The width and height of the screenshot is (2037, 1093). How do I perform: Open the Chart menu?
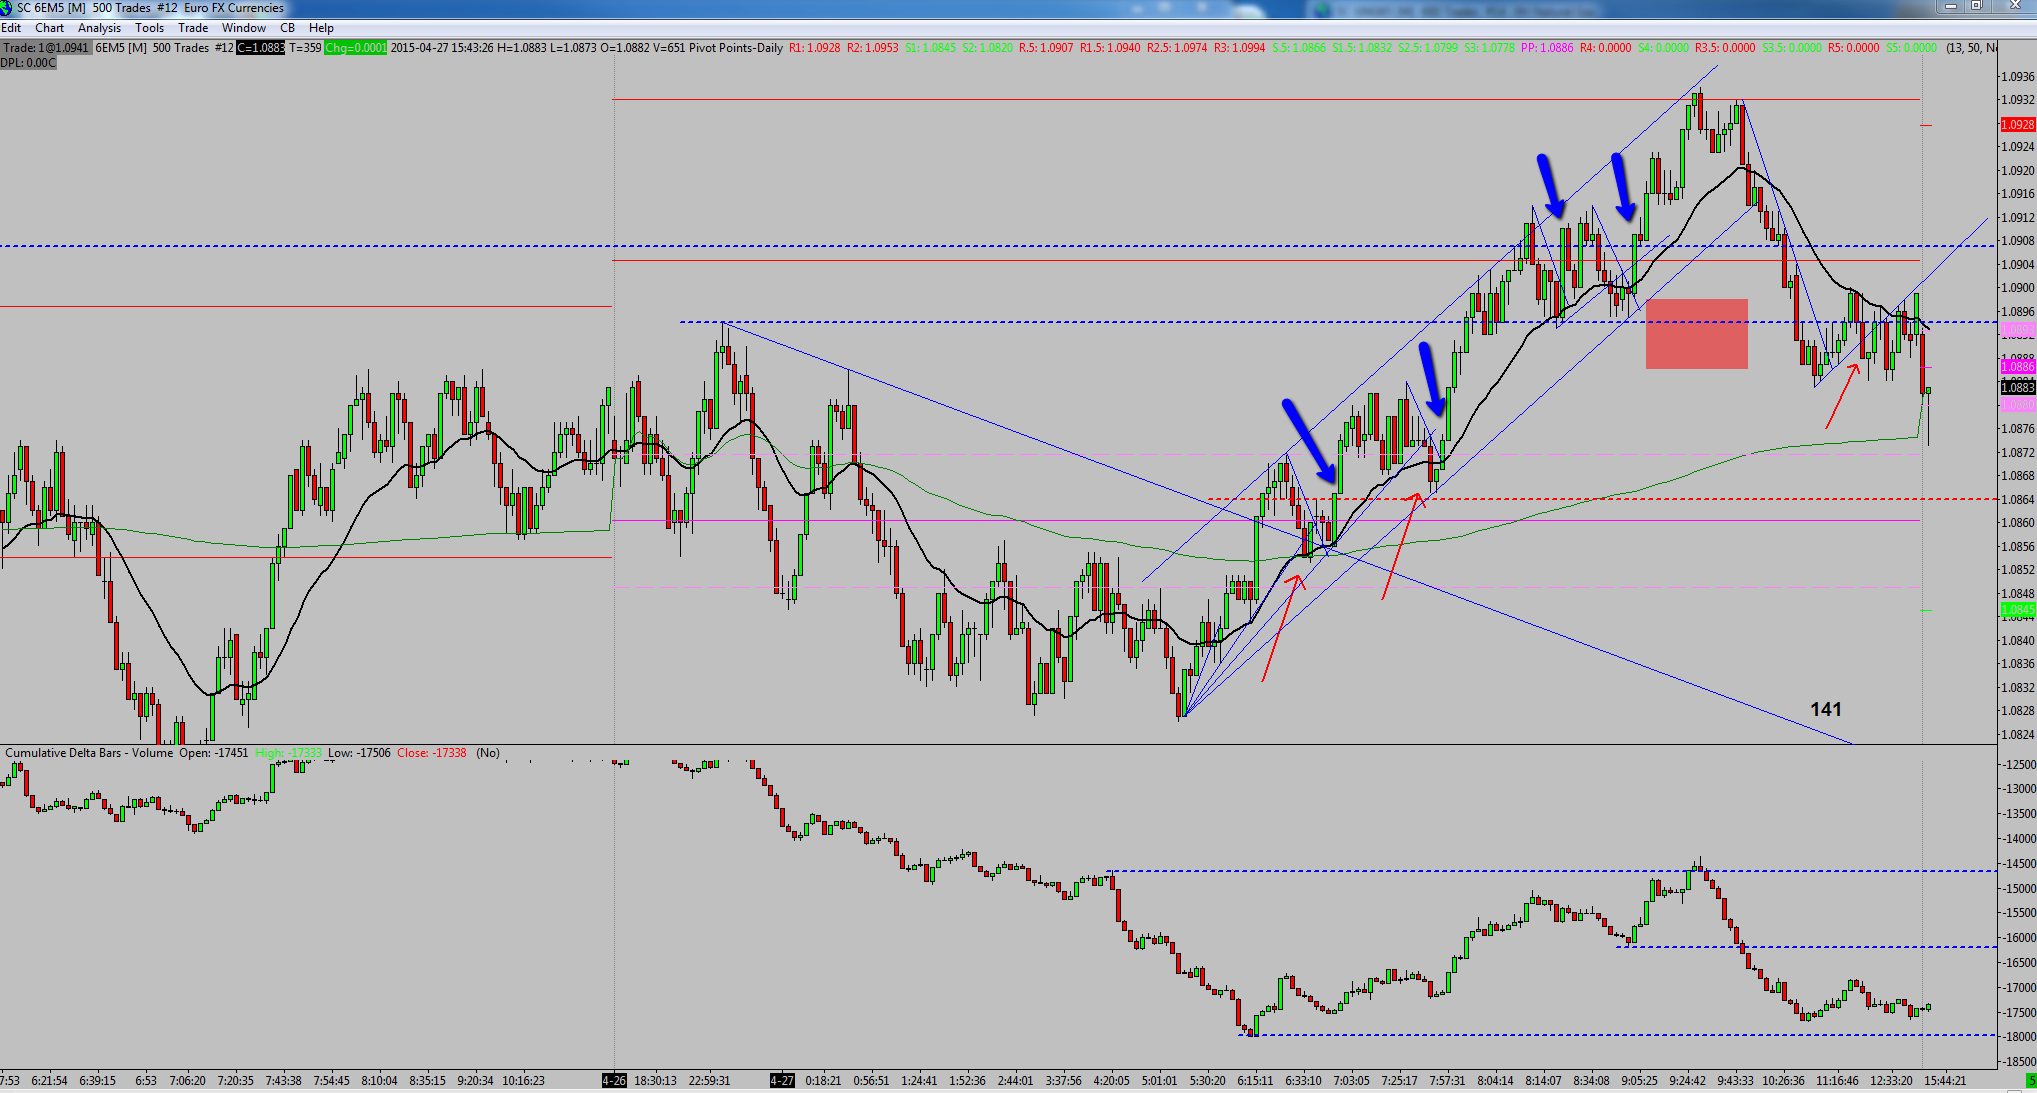coord(49,28)
